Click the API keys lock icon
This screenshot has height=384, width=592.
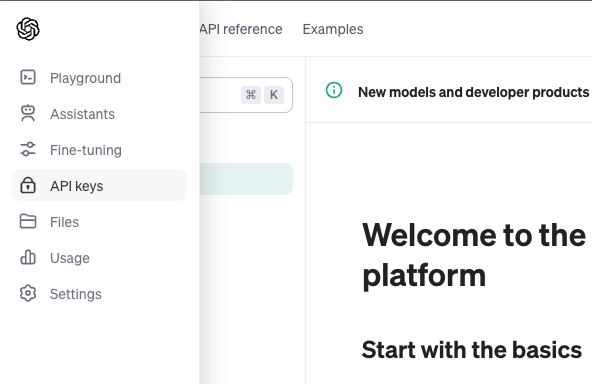[28, 185]
